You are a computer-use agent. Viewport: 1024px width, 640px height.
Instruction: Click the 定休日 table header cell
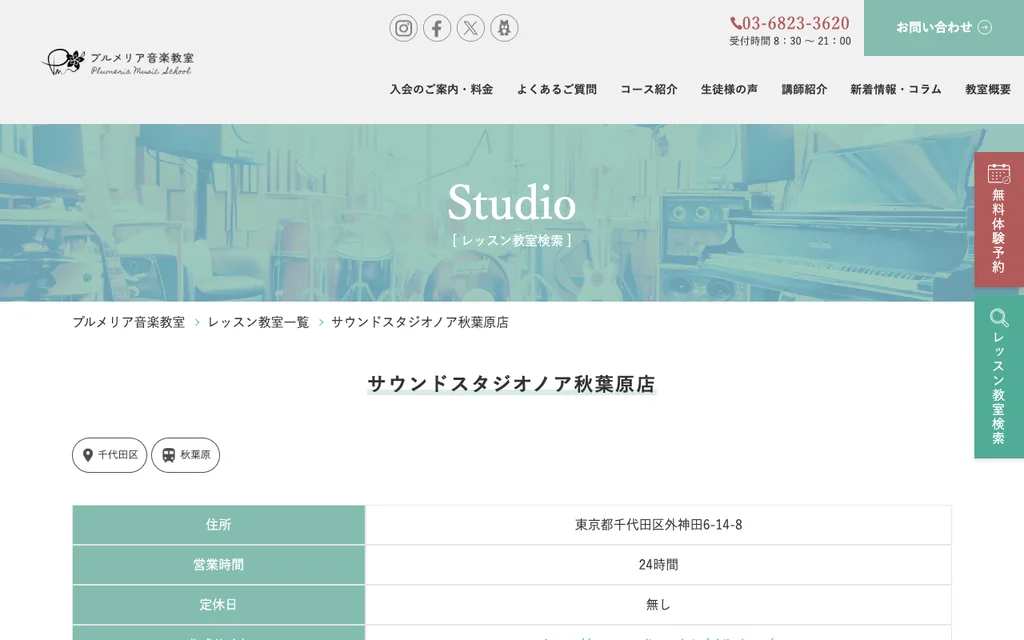(219, 605)
